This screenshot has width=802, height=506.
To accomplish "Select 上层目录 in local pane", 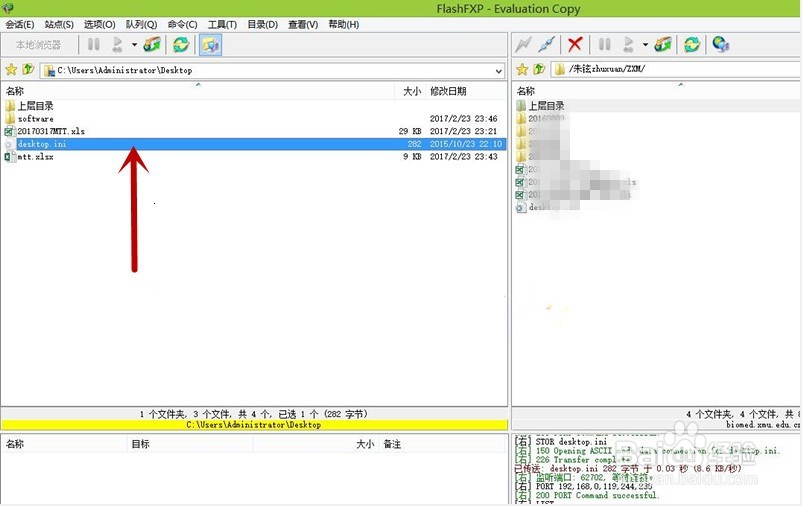I will (x=35, y=106).
